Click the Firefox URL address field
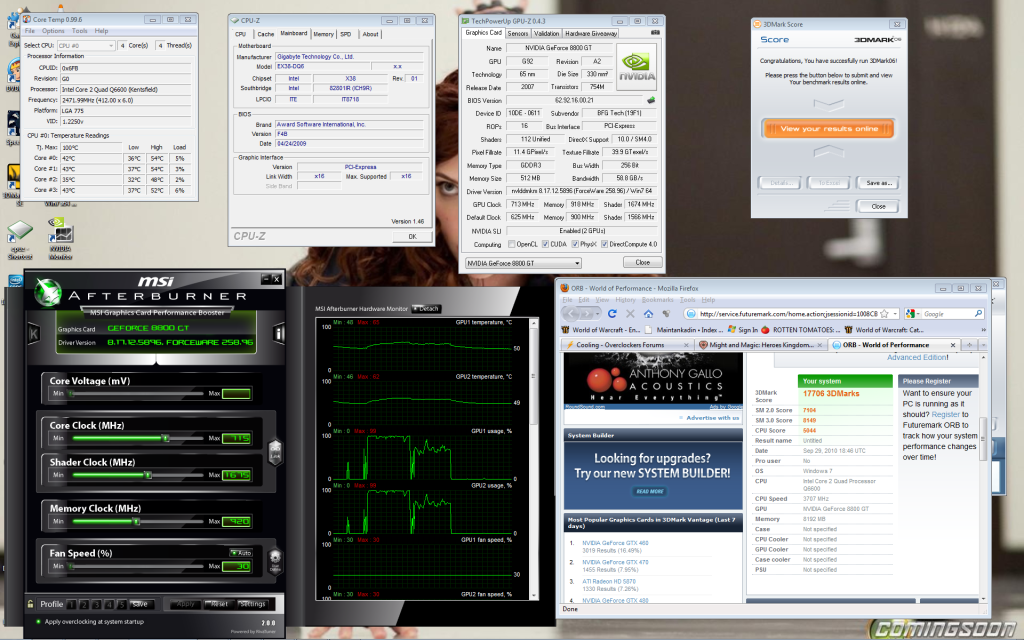This screenshot has width=1024, height=640. coord(788,313)
